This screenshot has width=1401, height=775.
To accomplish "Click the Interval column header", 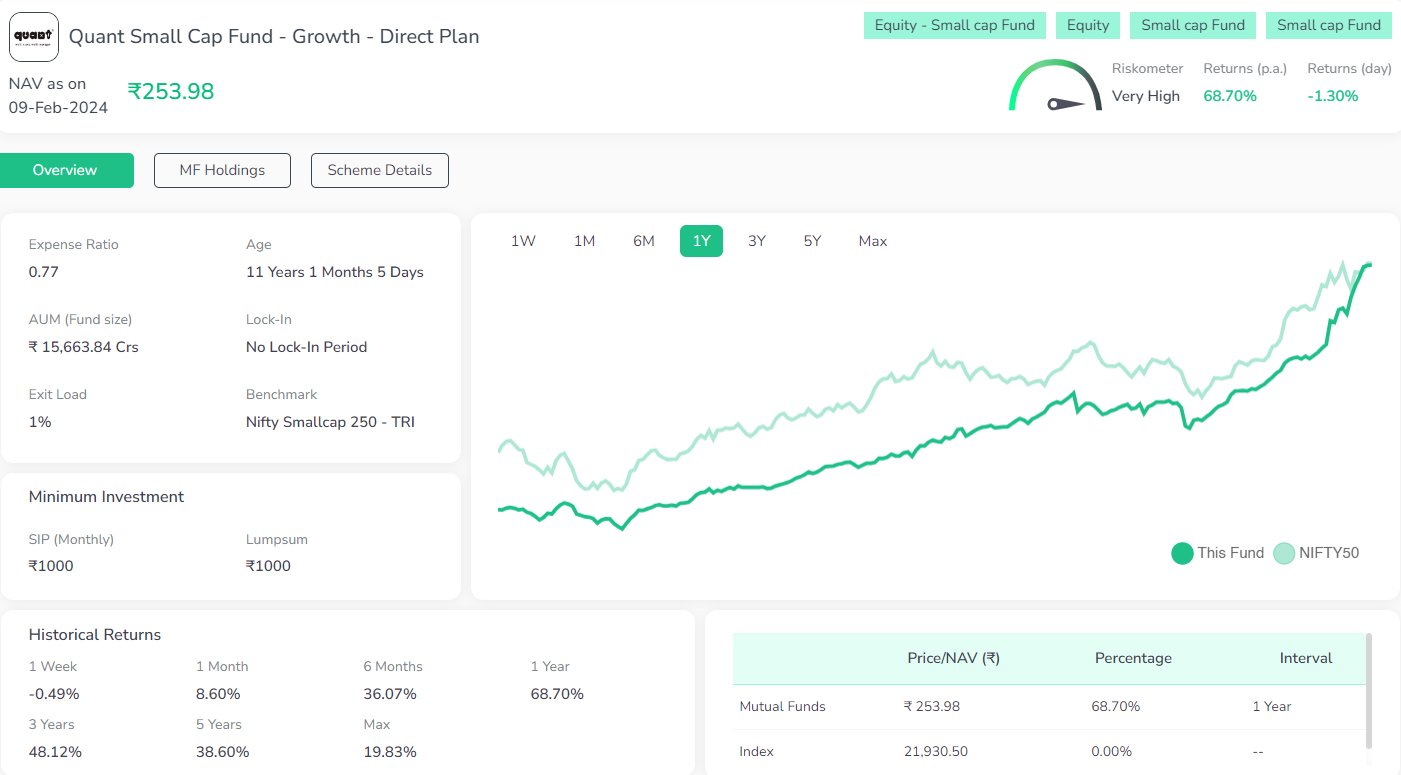I will (1306, 658).
